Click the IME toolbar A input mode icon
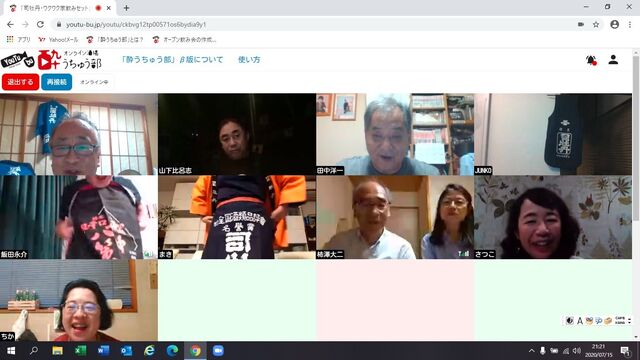This screenshot has height=360, width=640. click(579, 321)
